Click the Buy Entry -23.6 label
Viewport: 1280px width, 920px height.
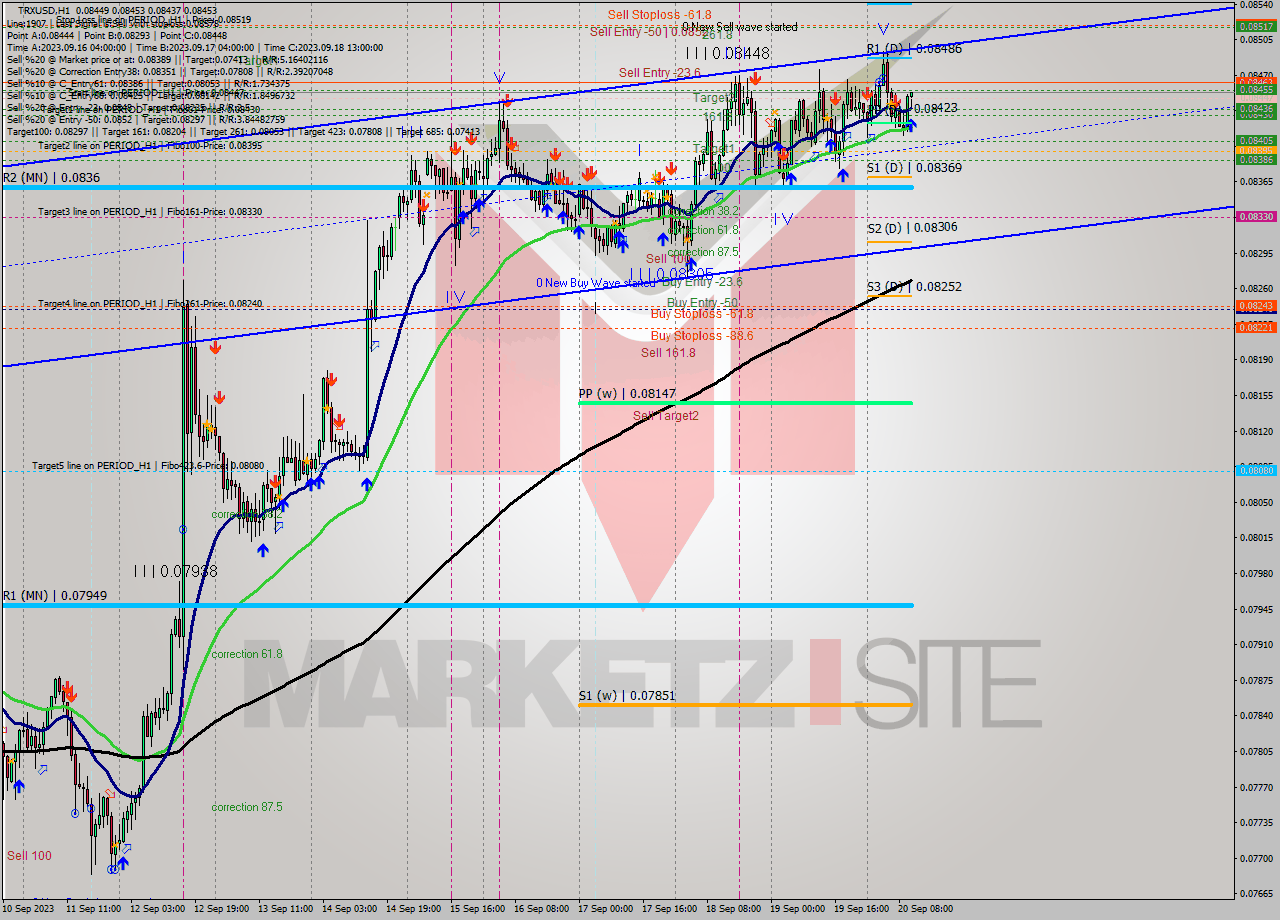(x=702, y=282)
